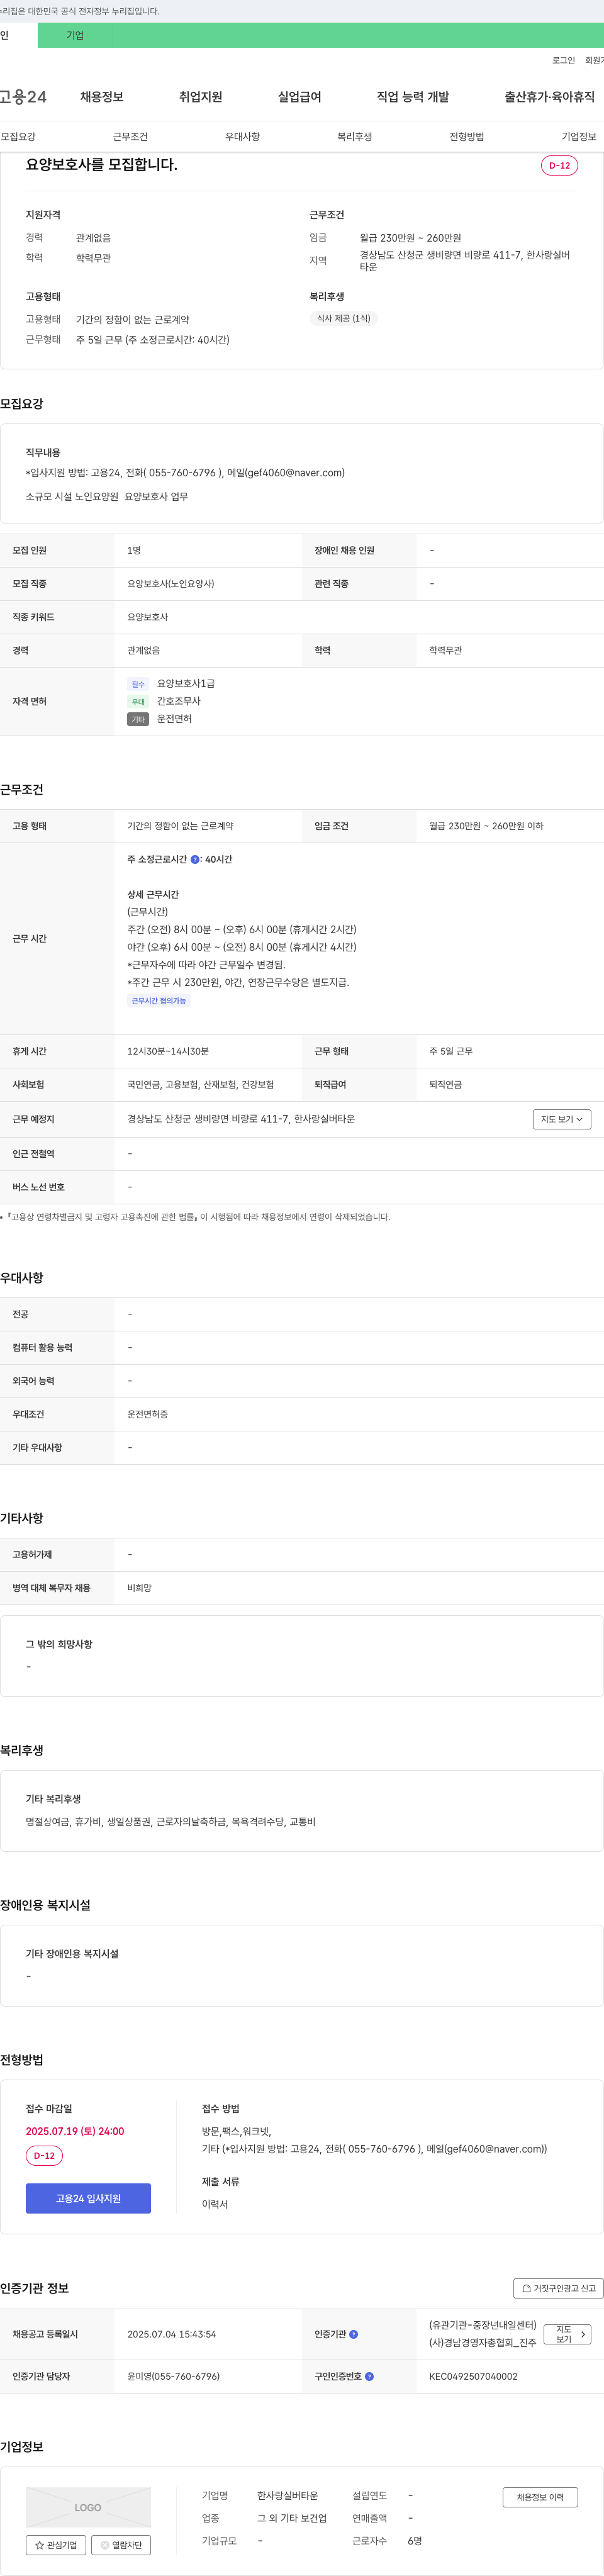The image size is (604, 2576).
Task: Open 직업 능력 개발 menu
Action: 413,97
